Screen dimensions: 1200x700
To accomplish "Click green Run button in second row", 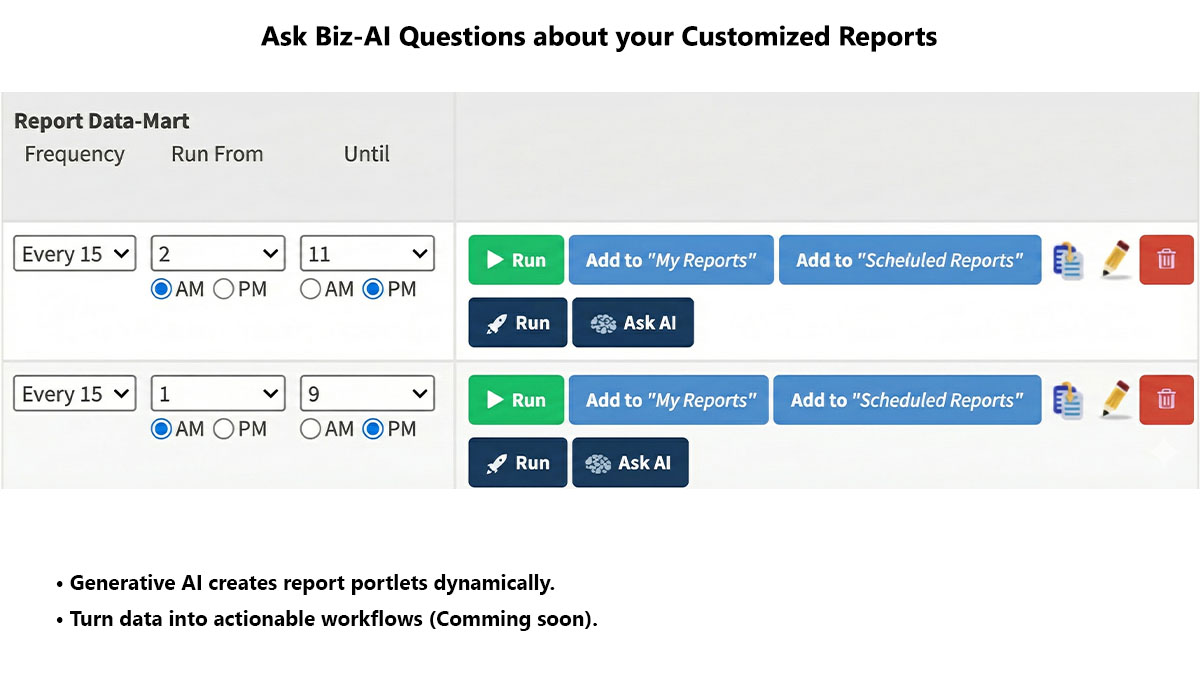I will point(516,400).
